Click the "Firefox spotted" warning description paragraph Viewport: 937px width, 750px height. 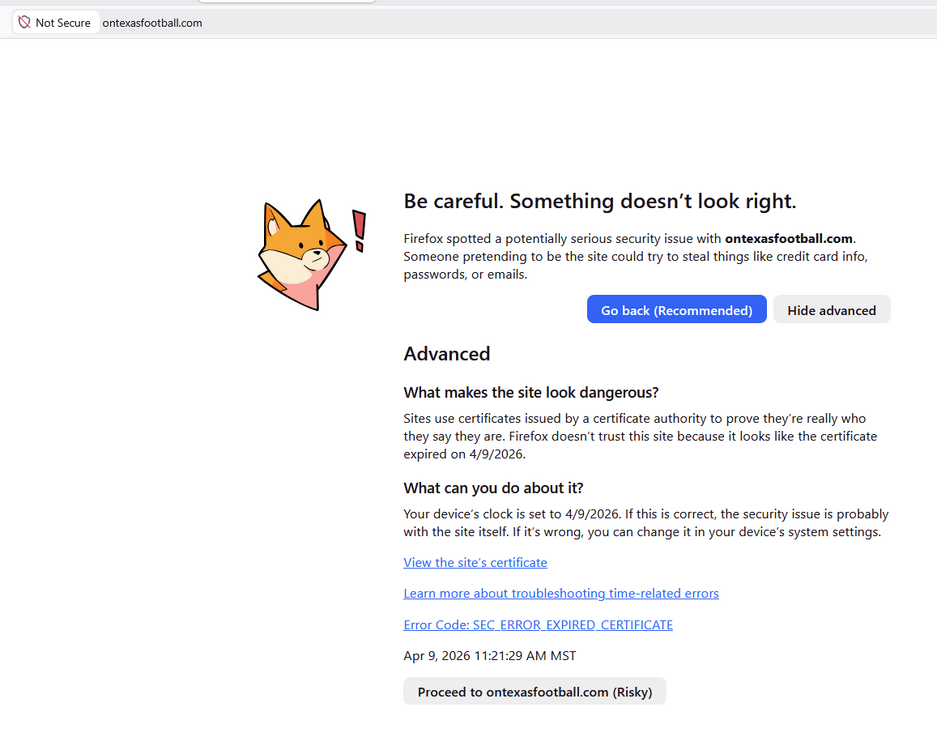(x=634, y=256)
